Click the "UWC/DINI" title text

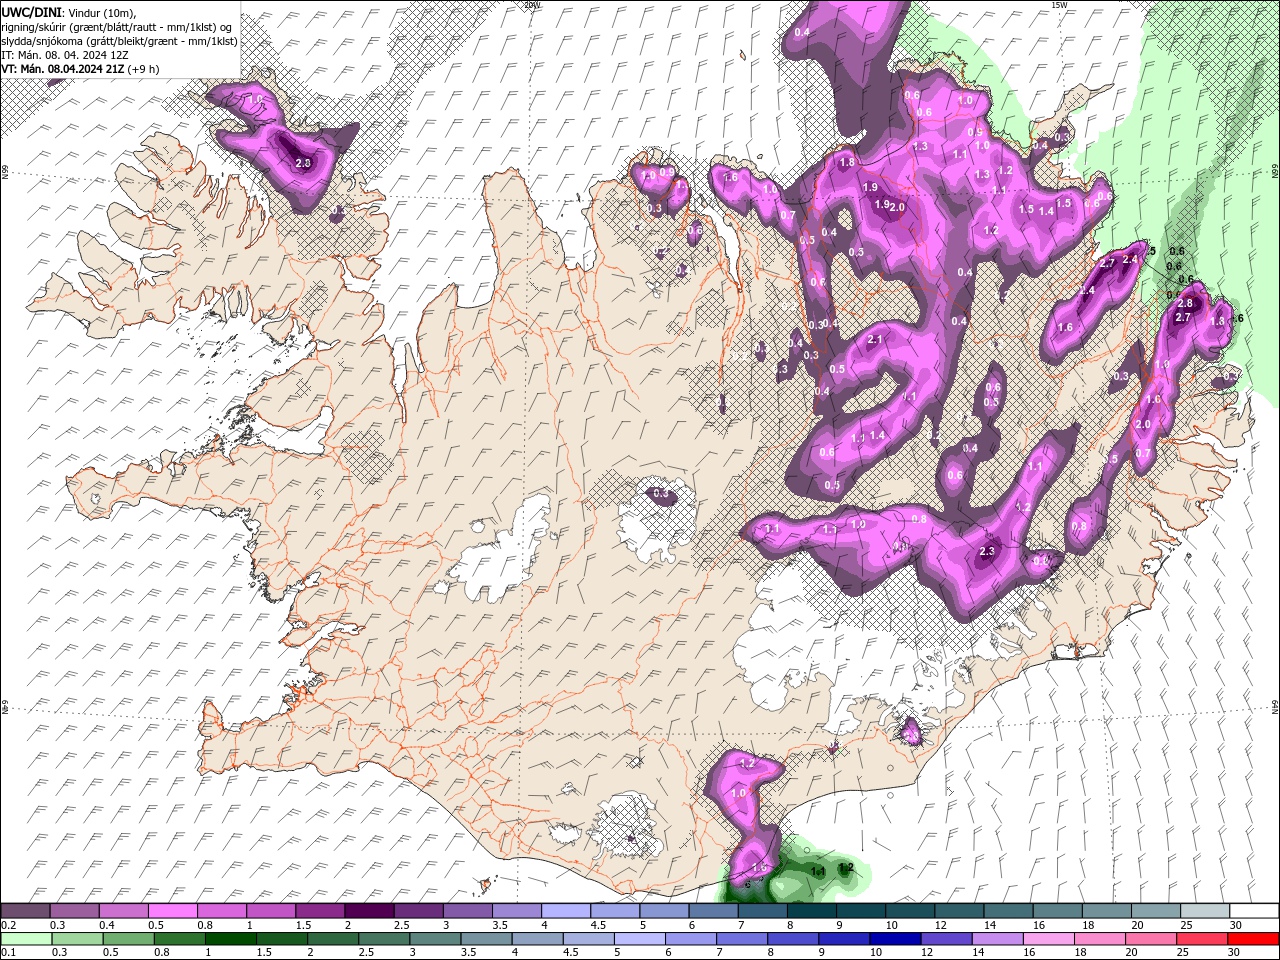click(30, 11)
